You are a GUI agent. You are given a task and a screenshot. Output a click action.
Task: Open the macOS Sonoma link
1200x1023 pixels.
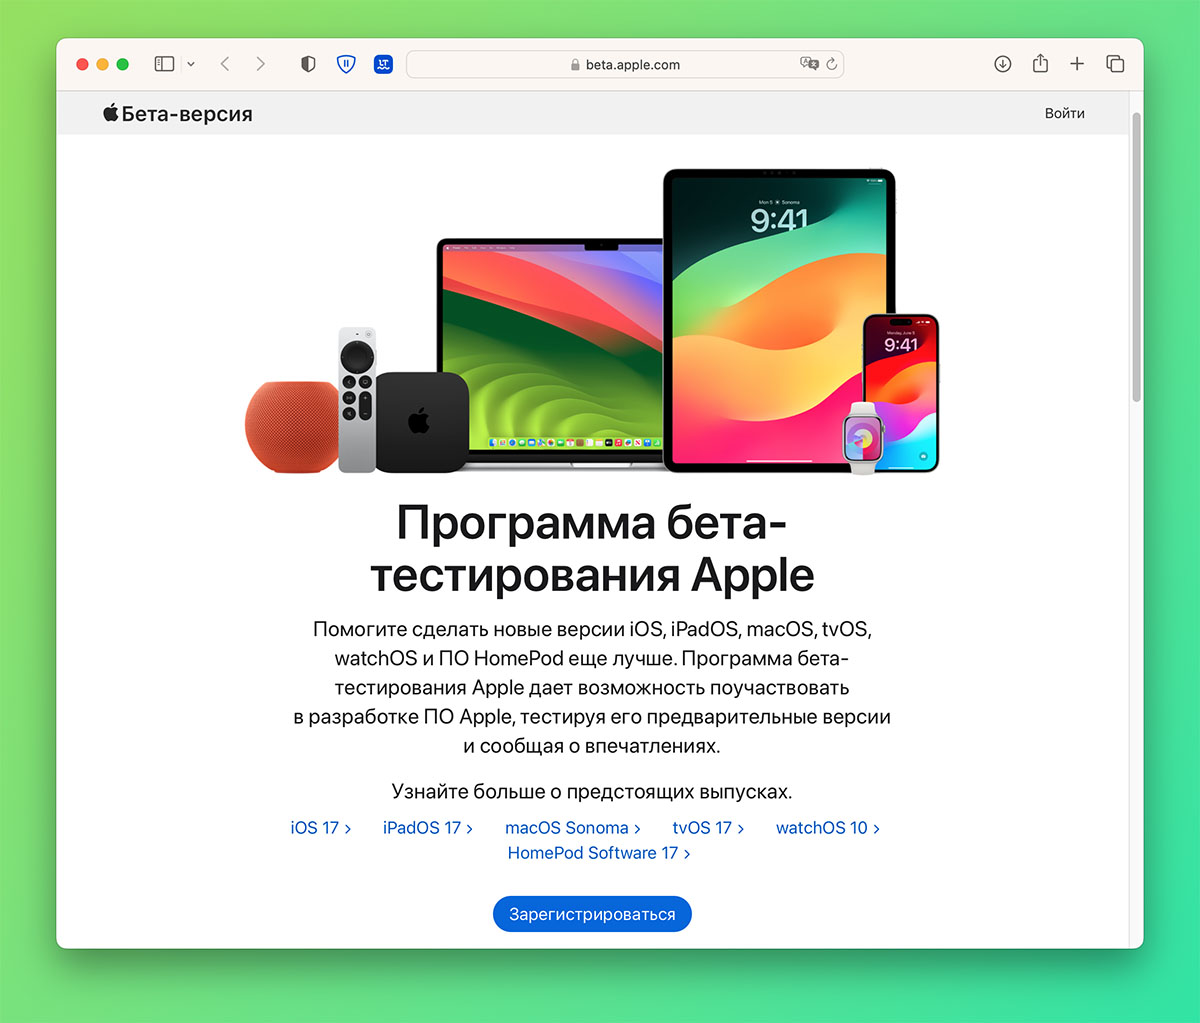coord(573,828)
